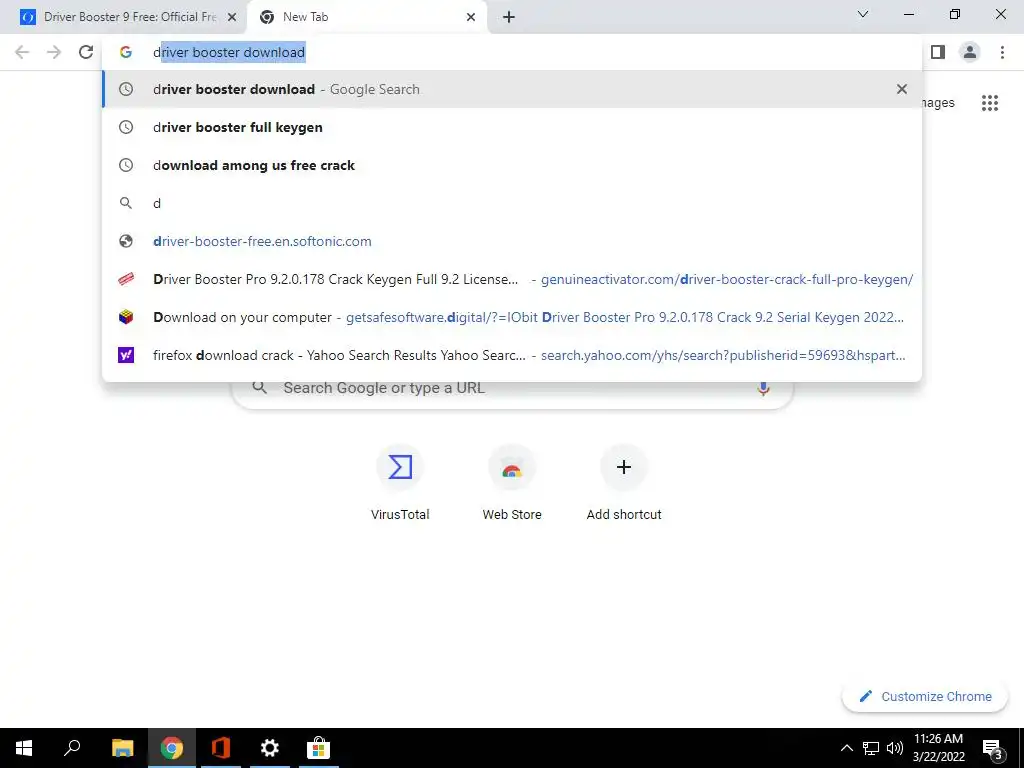Click into the address bar text
Image resolution: width=1024 pixels, height=768 pixels.
click(x=229, y=52)
